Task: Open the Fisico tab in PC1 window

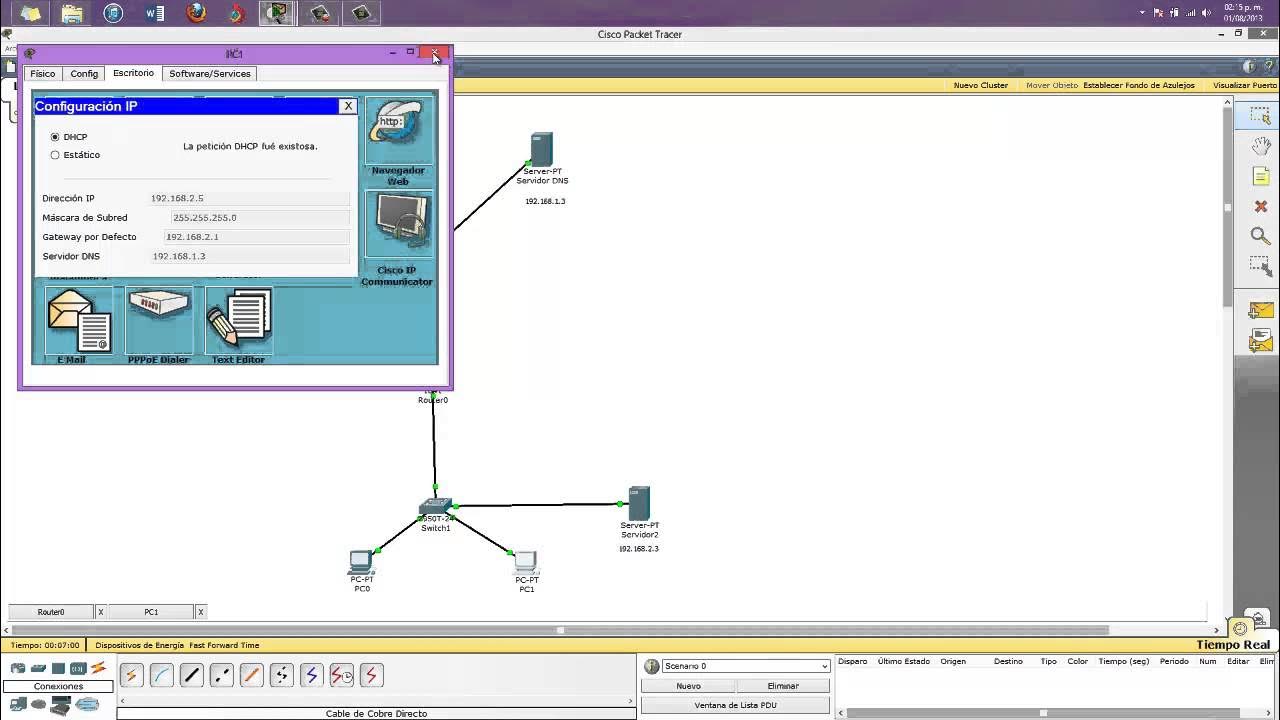Action: click(43, 74)
